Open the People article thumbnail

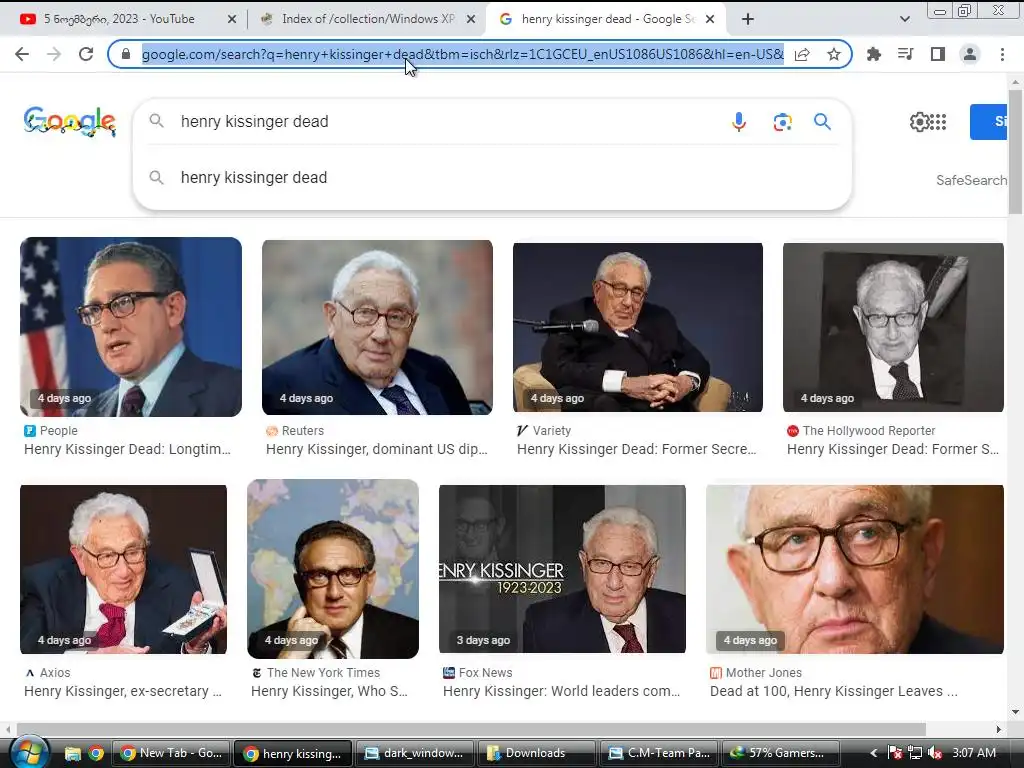tap(131, 327)
